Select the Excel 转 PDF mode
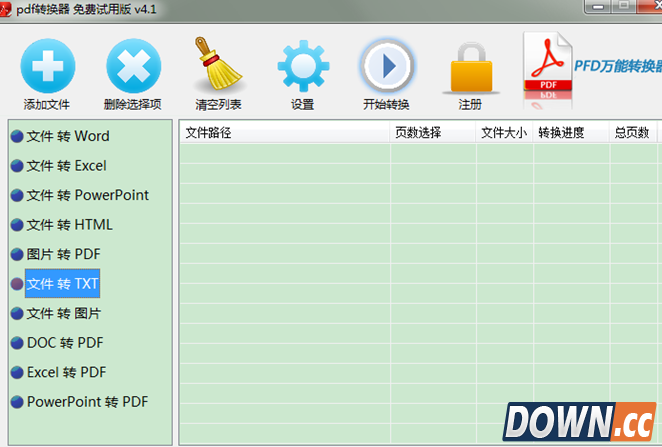 click(x=67, y=372)
